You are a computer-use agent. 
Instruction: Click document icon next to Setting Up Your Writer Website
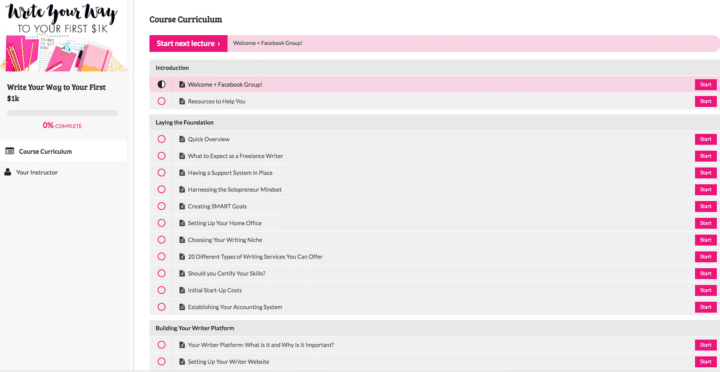(182, 361)
